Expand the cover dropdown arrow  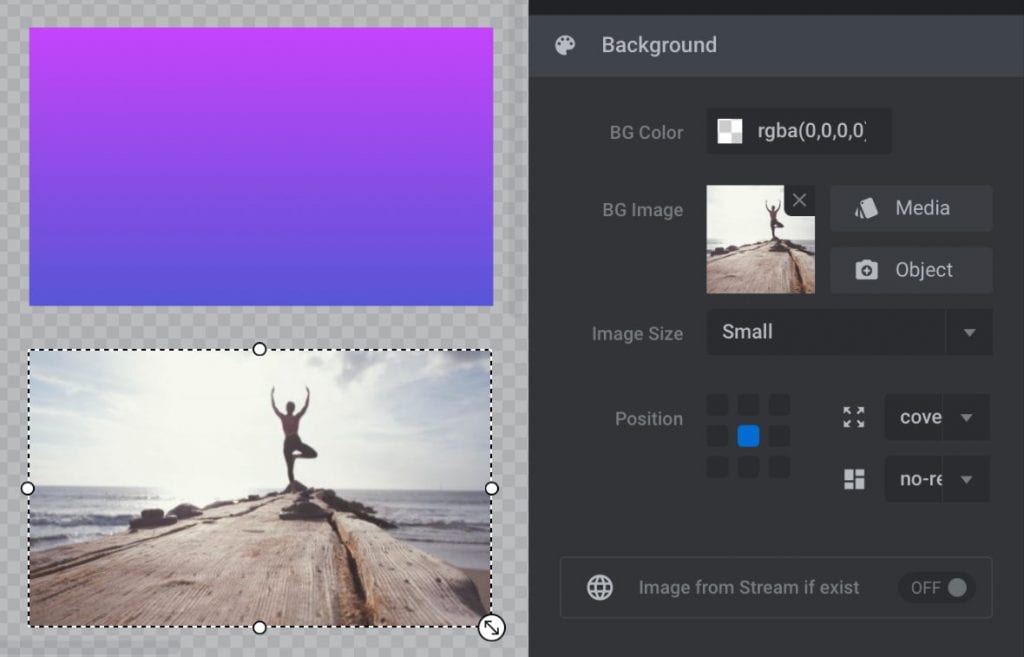tap(968, 417)
